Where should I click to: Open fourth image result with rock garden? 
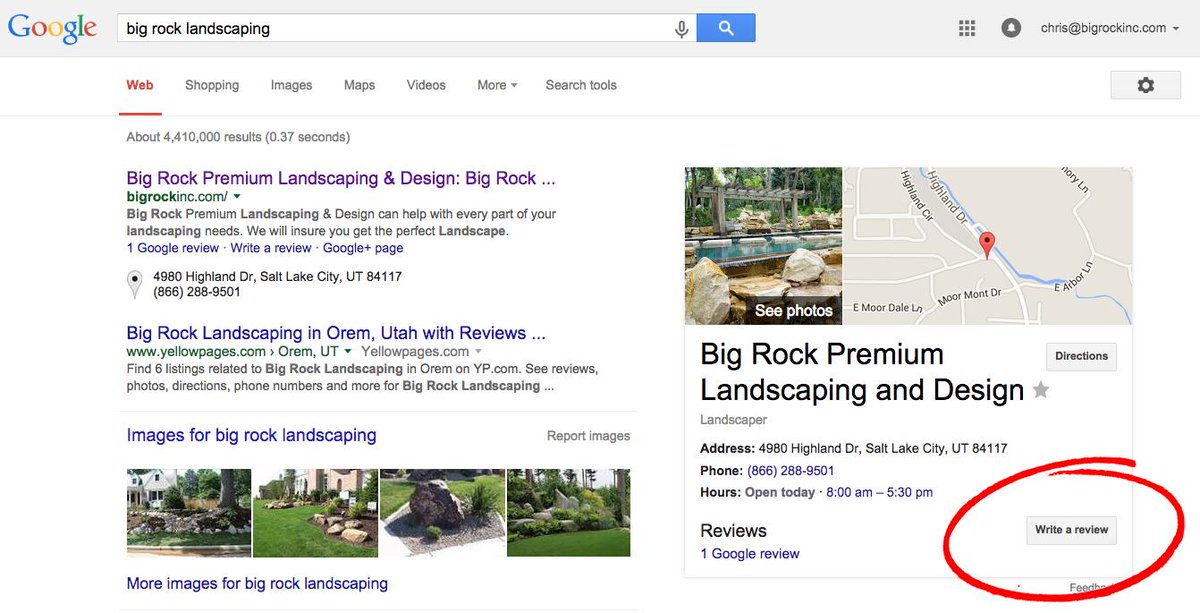569,513
